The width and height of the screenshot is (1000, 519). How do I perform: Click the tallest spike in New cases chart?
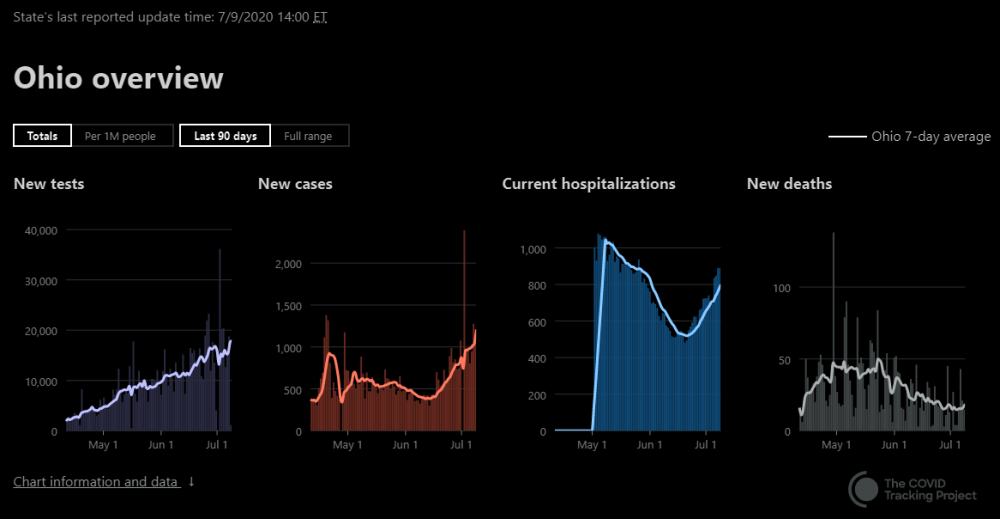coord(464,330)
